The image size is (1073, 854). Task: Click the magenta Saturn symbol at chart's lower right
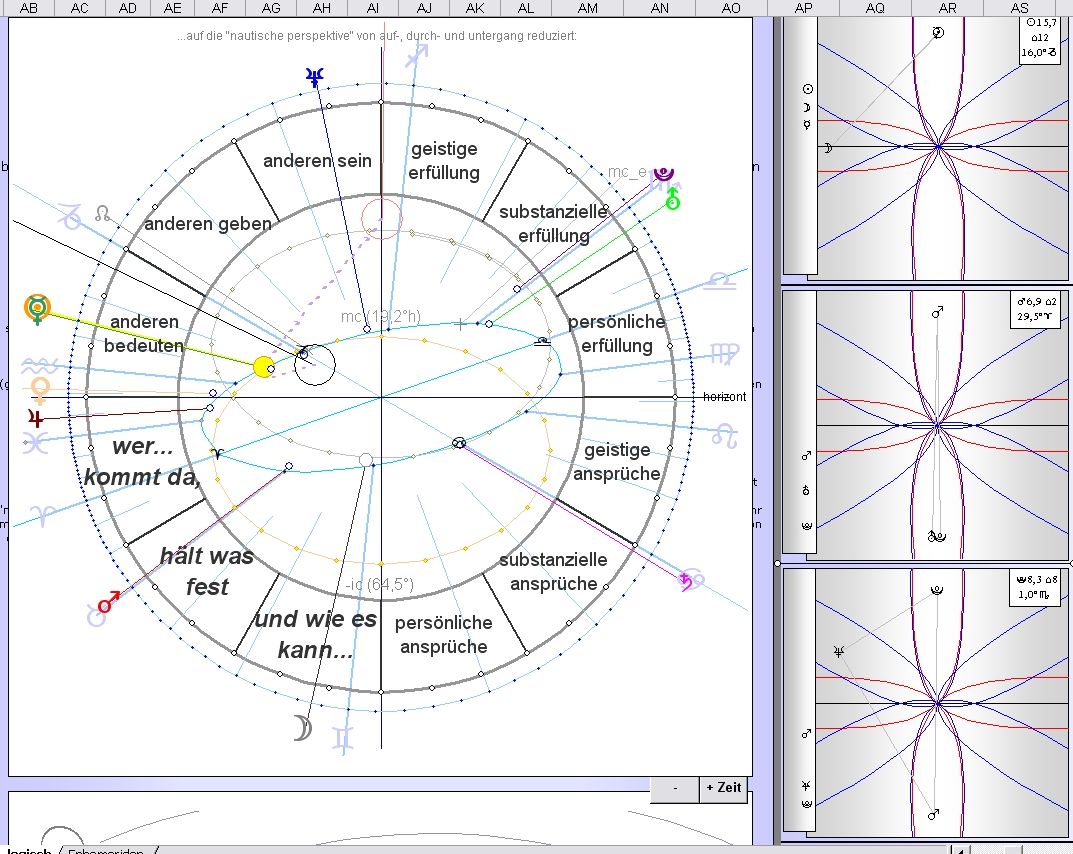686,582
